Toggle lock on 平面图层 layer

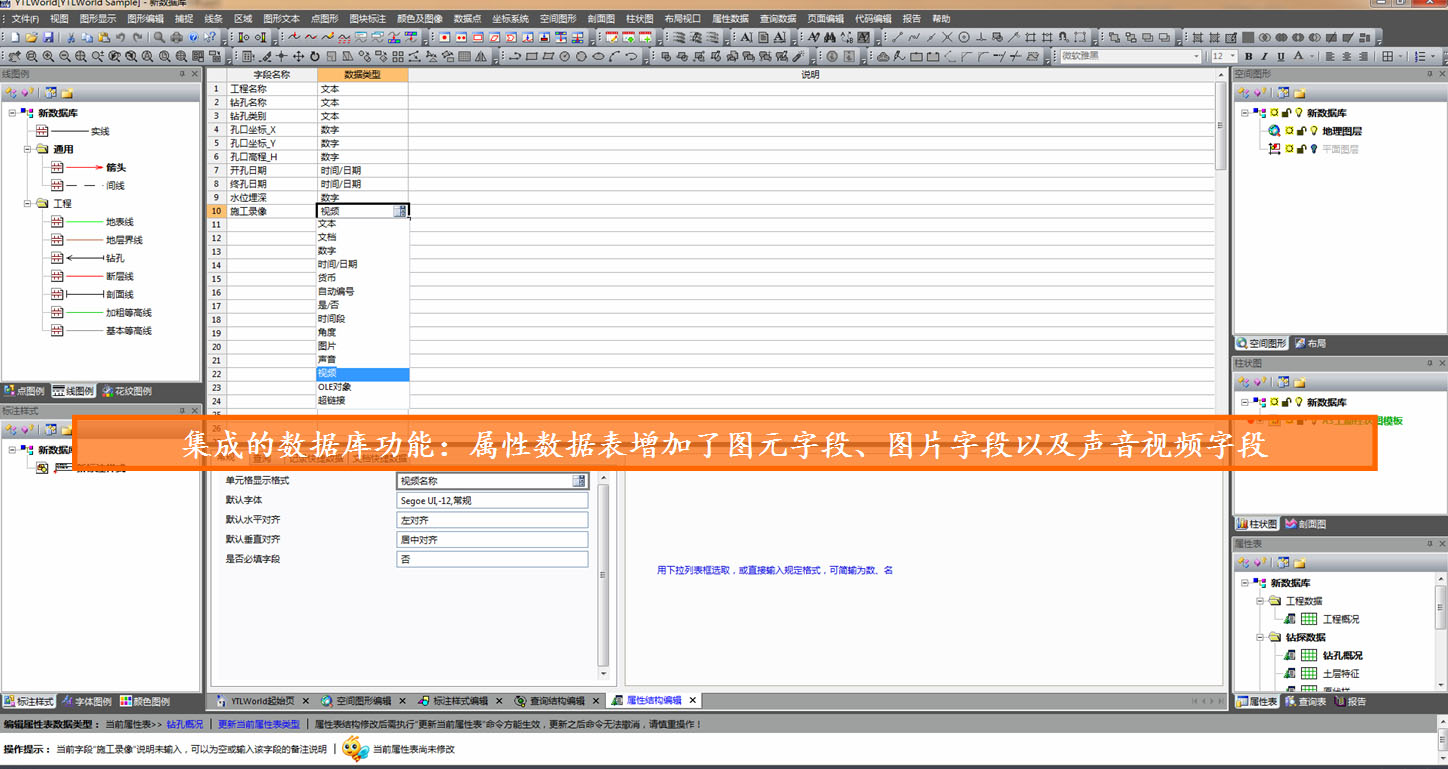pyautogui.click(x=1302, y=149)
